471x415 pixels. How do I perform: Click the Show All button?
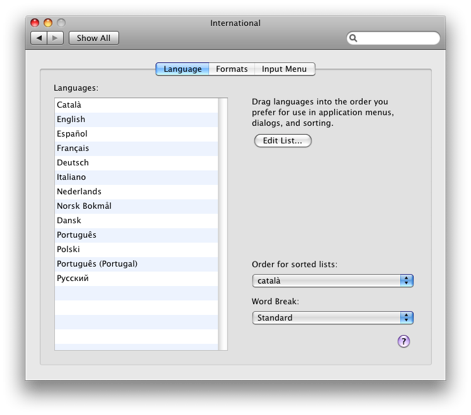click(x=94, y=38)
